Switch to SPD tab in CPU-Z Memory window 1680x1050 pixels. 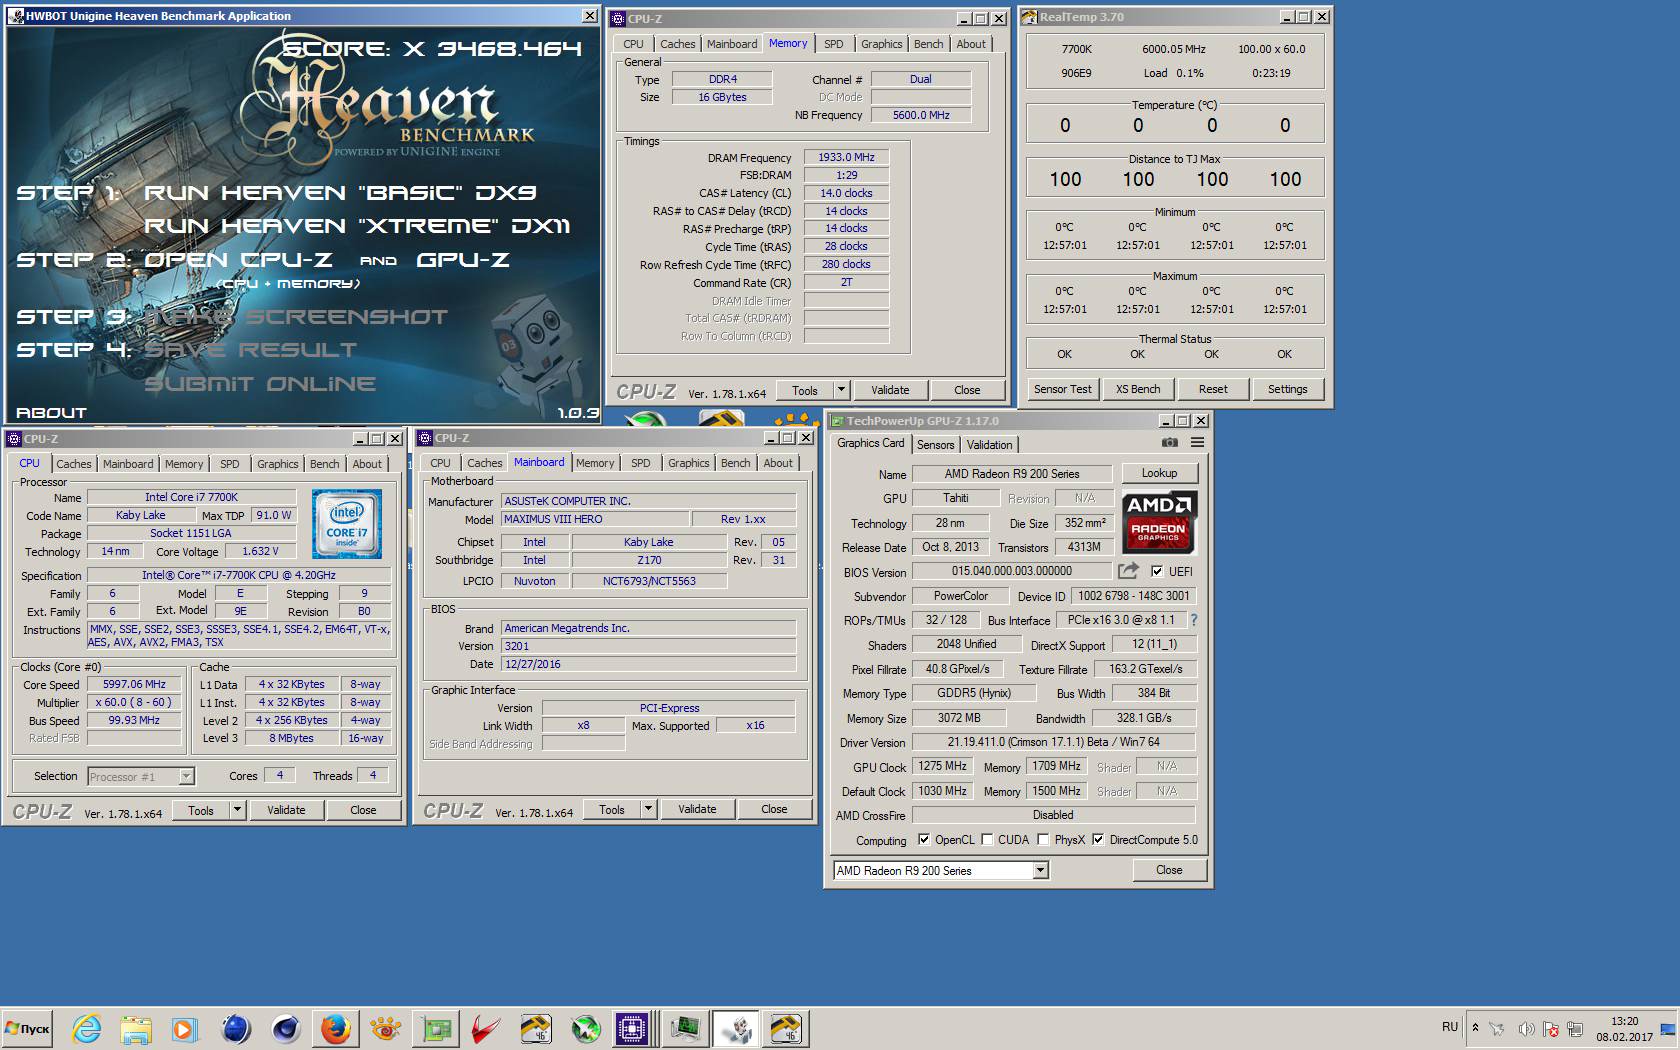click(833, 44)
